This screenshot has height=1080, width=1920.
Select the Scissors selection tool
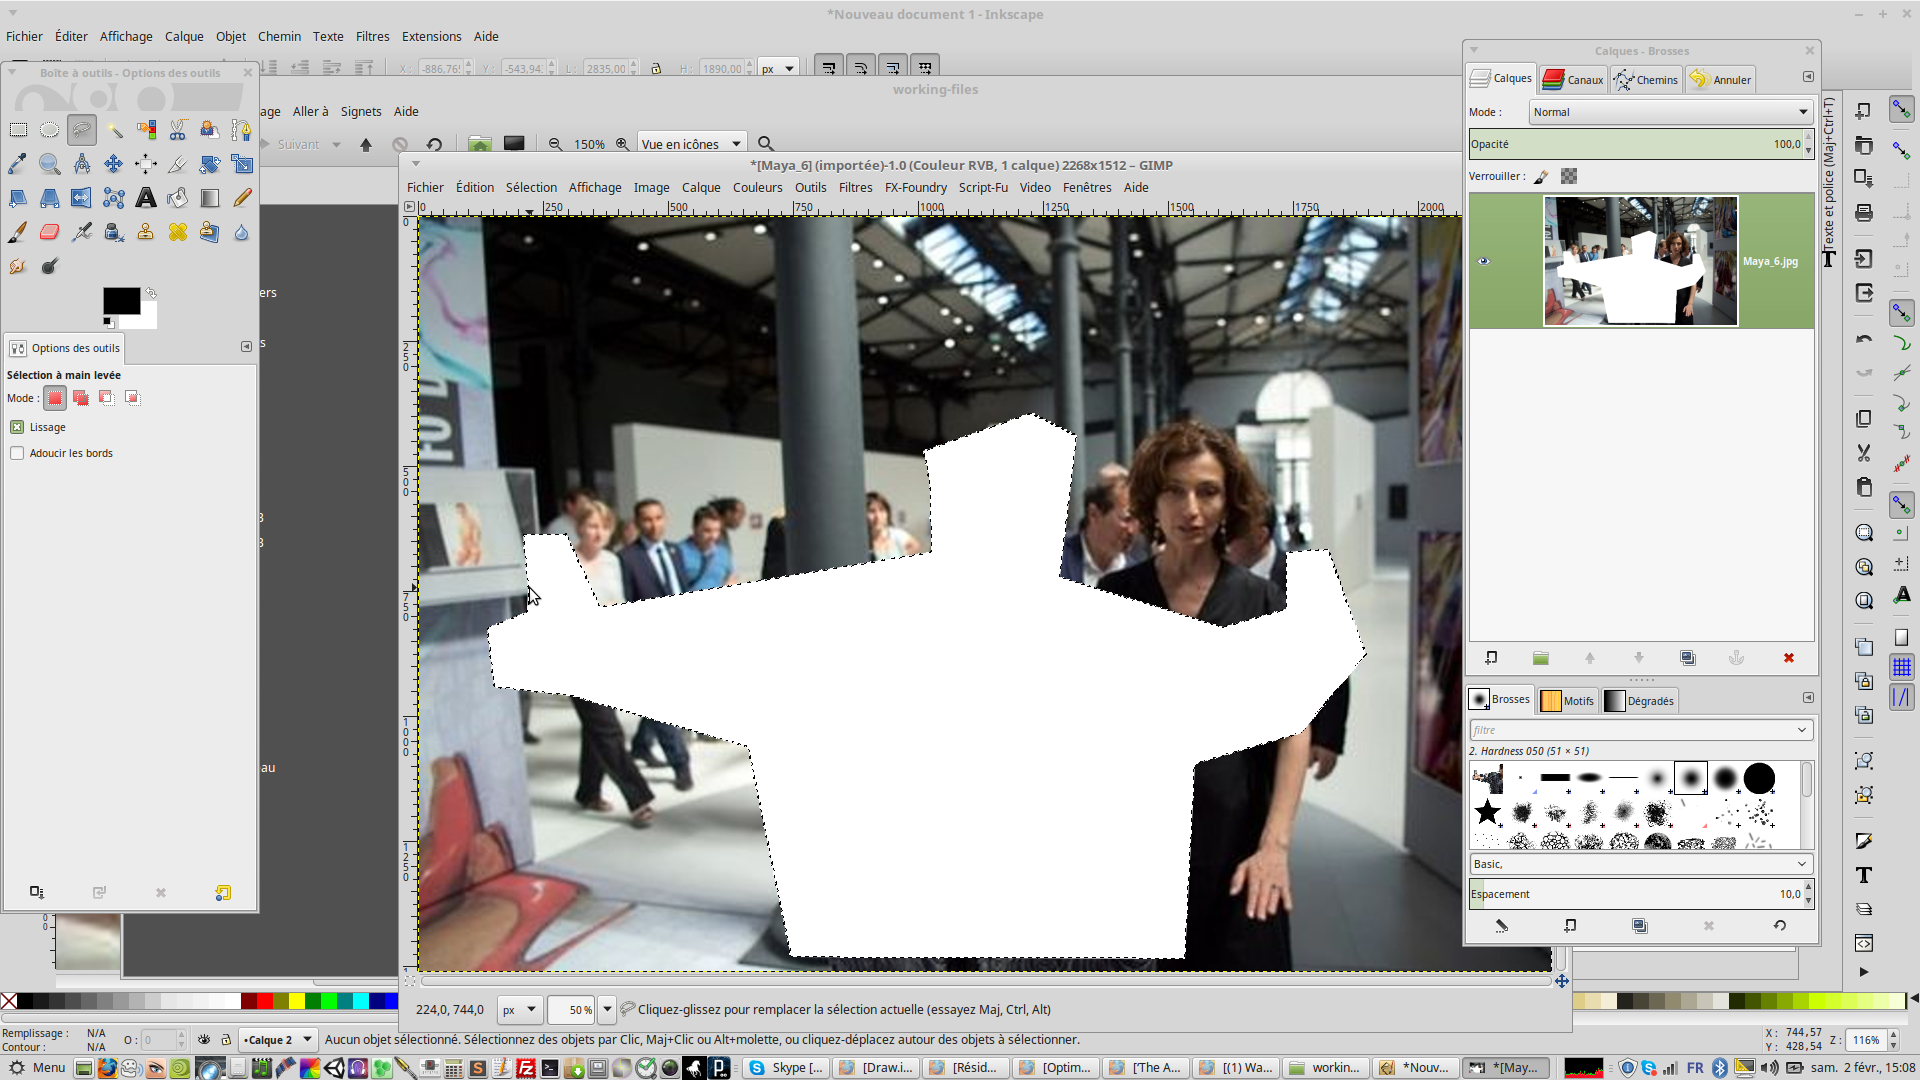pos(178,130)
